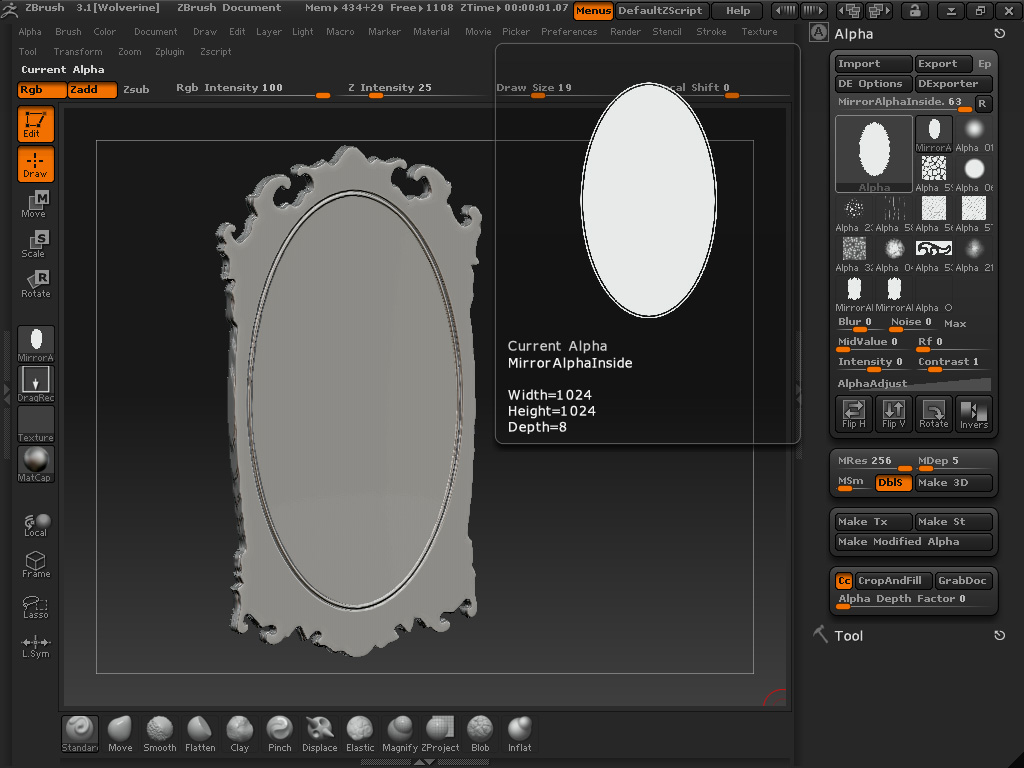Click Make Modified Alpha button
Screen dimensions: 1024x768
coord(914,541)
